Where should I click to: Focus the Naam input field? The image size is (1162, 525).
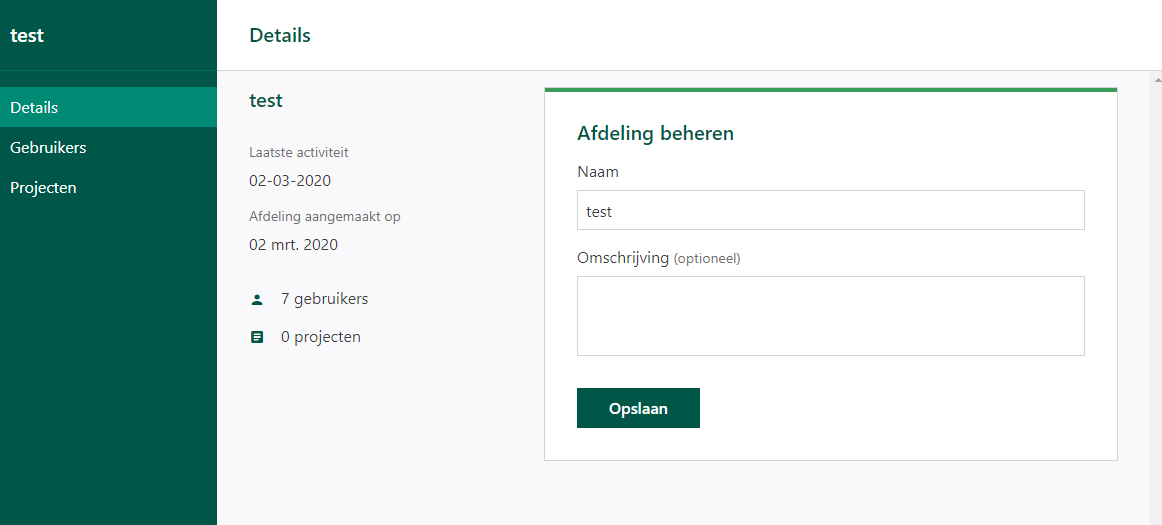click(831, 210)
